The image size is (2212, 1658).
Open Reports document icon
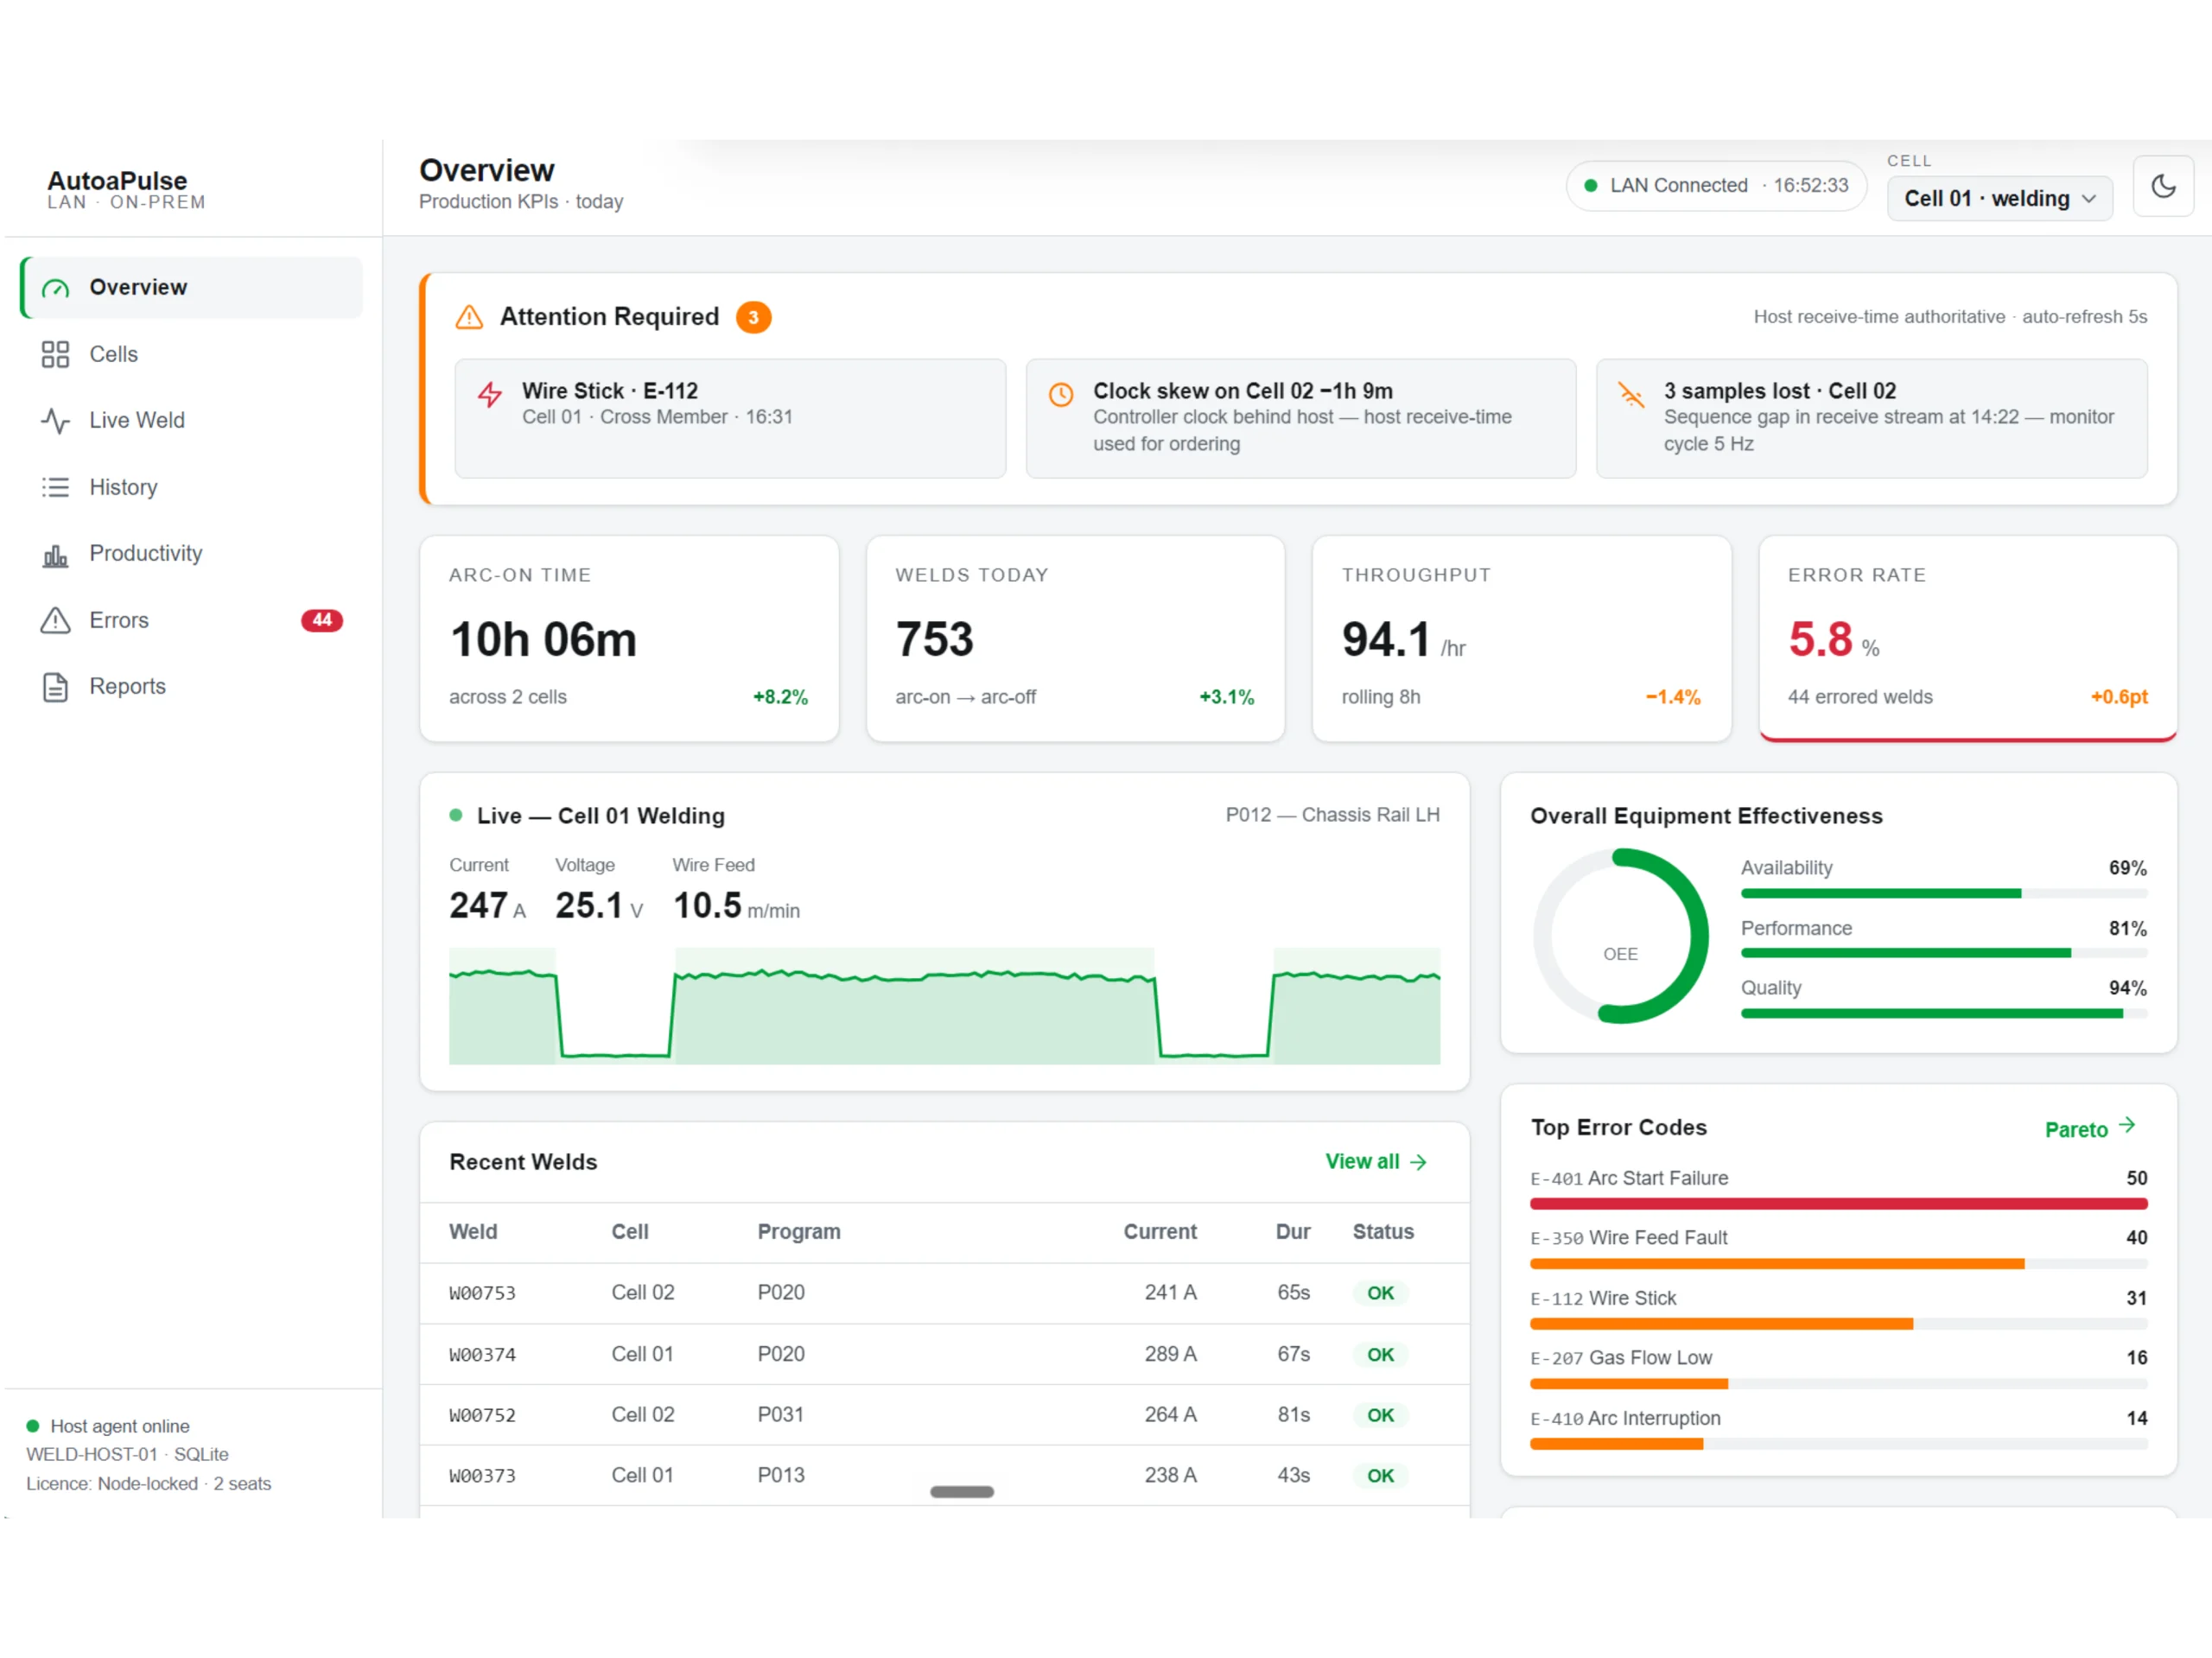(x=55, y=687)
